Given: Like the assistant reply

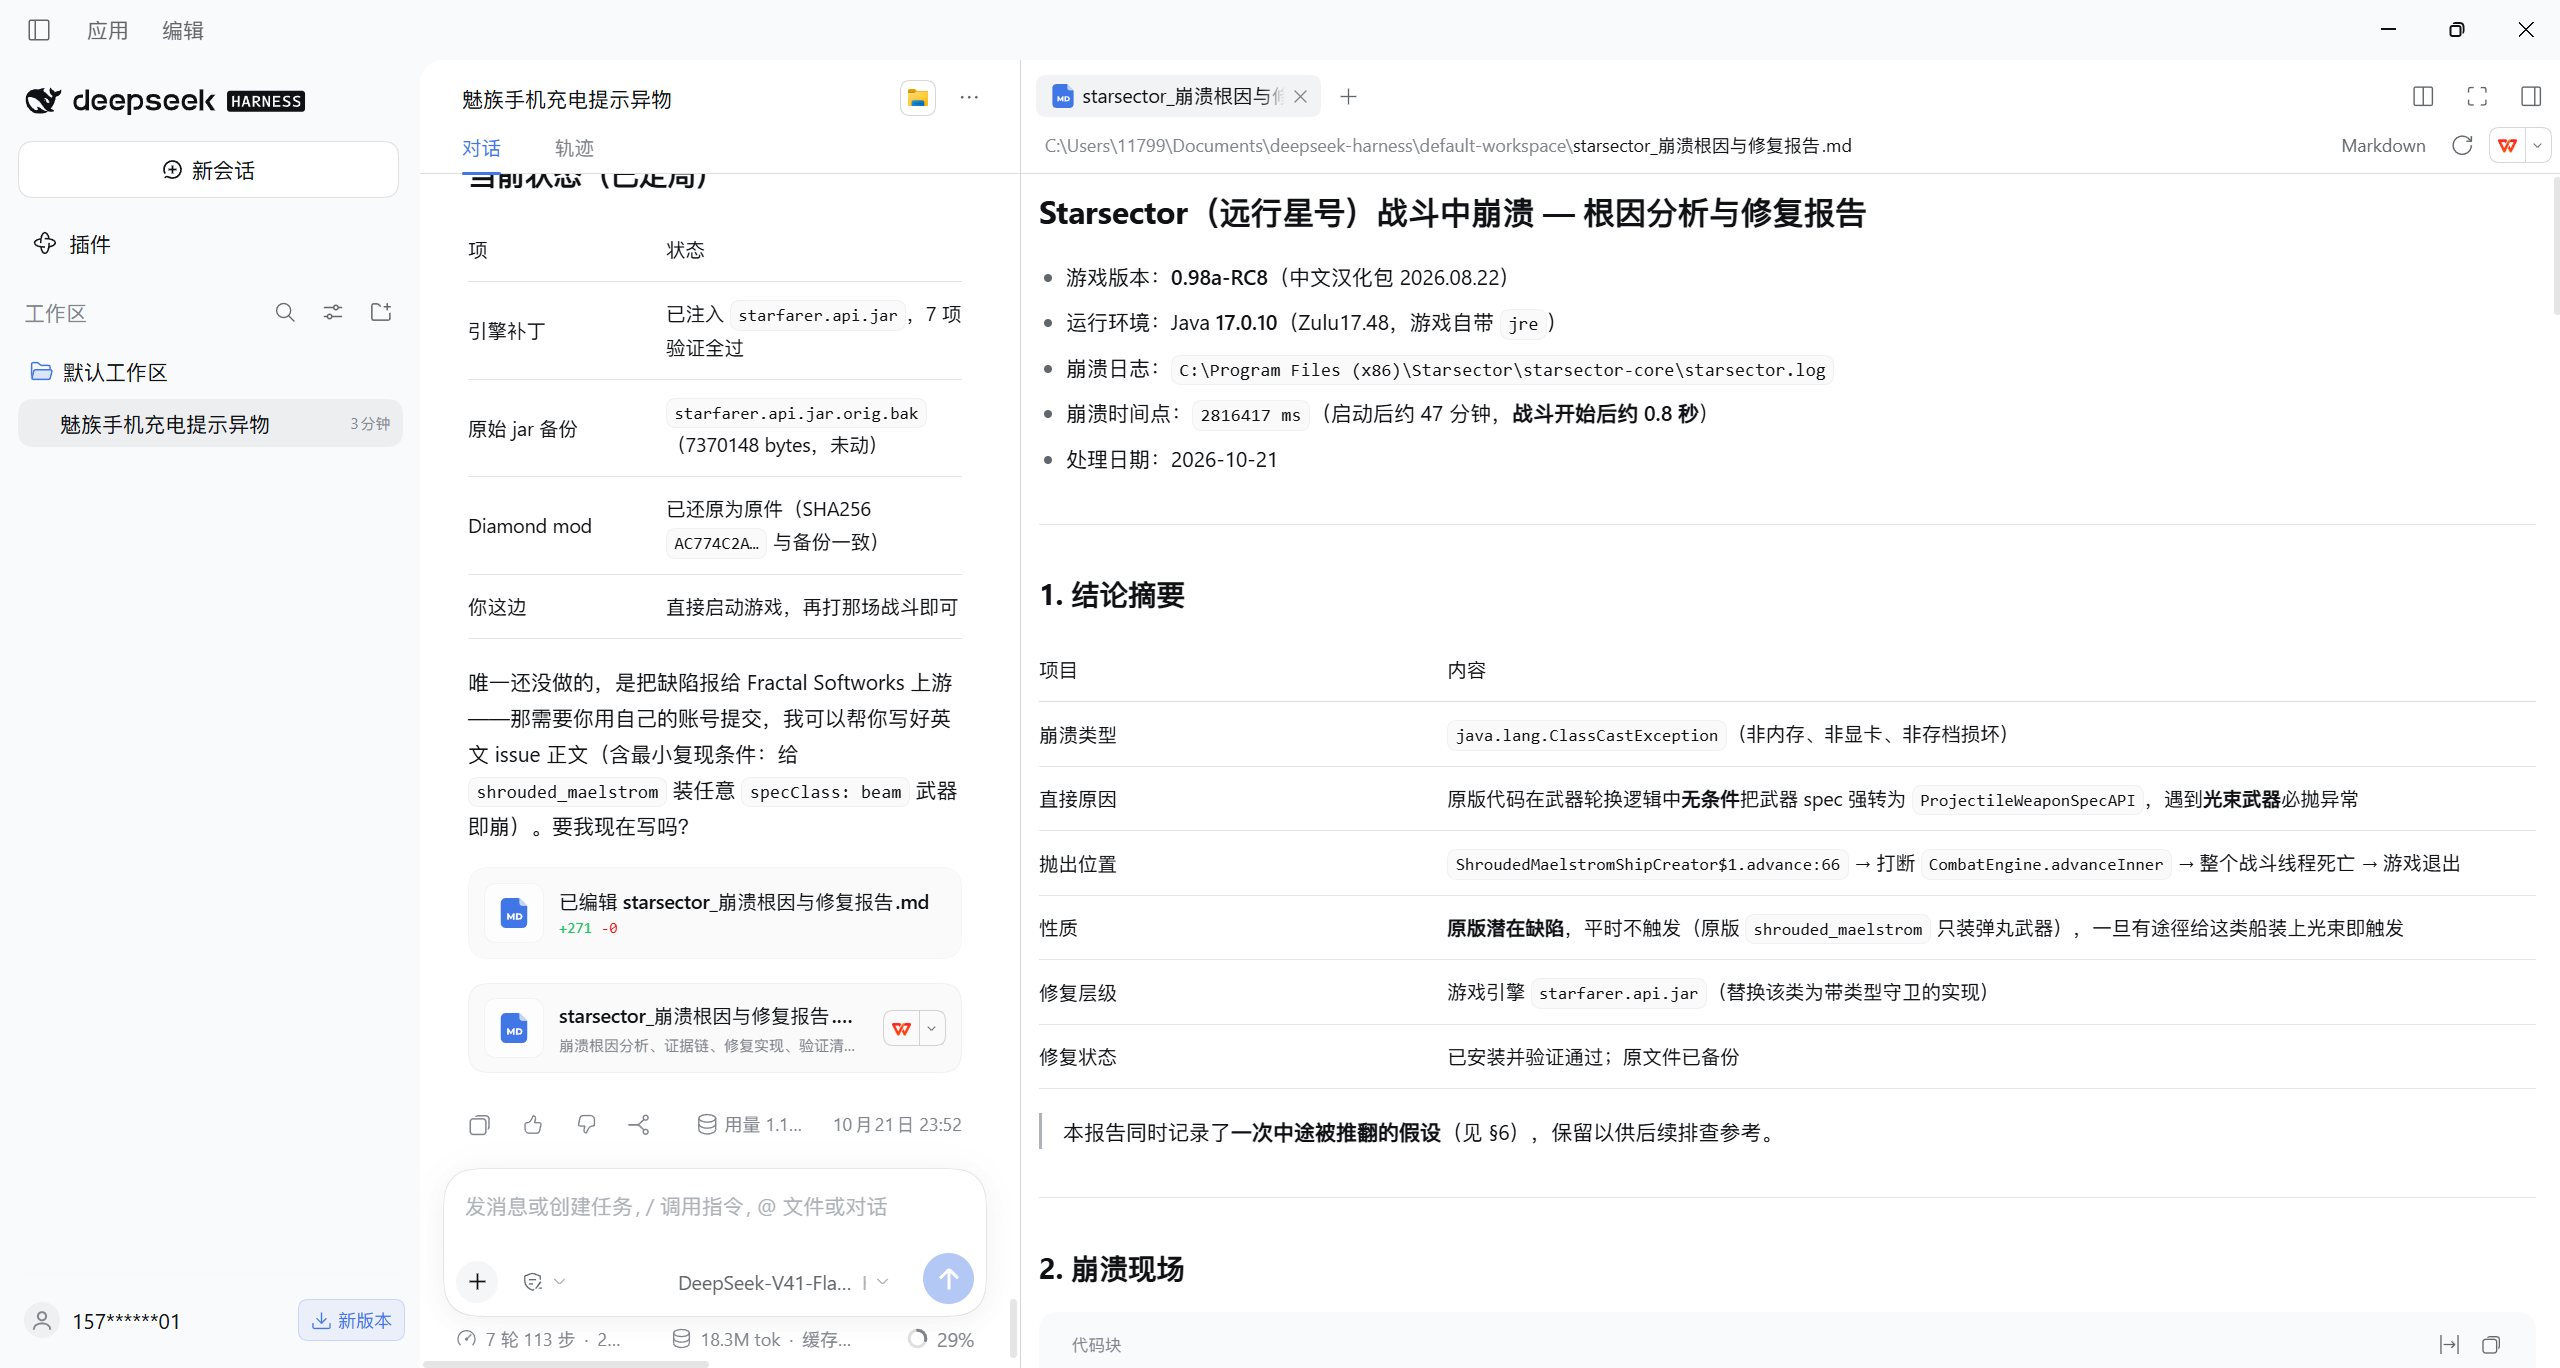Looking at the screenshot, I should tap(533, 1125).
